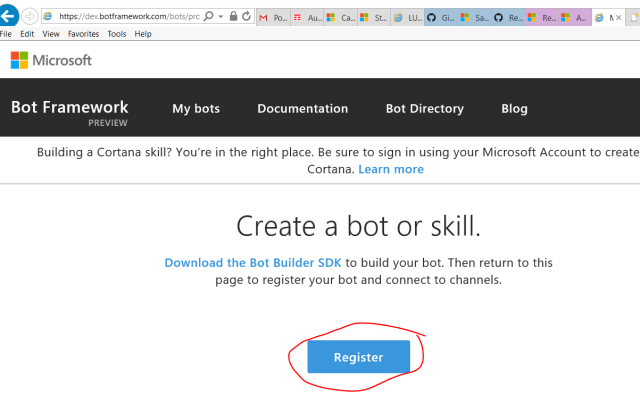This screenshot has width=640, height=420.
Task: Open the Tools menu
Action: [x=117, y=34]
